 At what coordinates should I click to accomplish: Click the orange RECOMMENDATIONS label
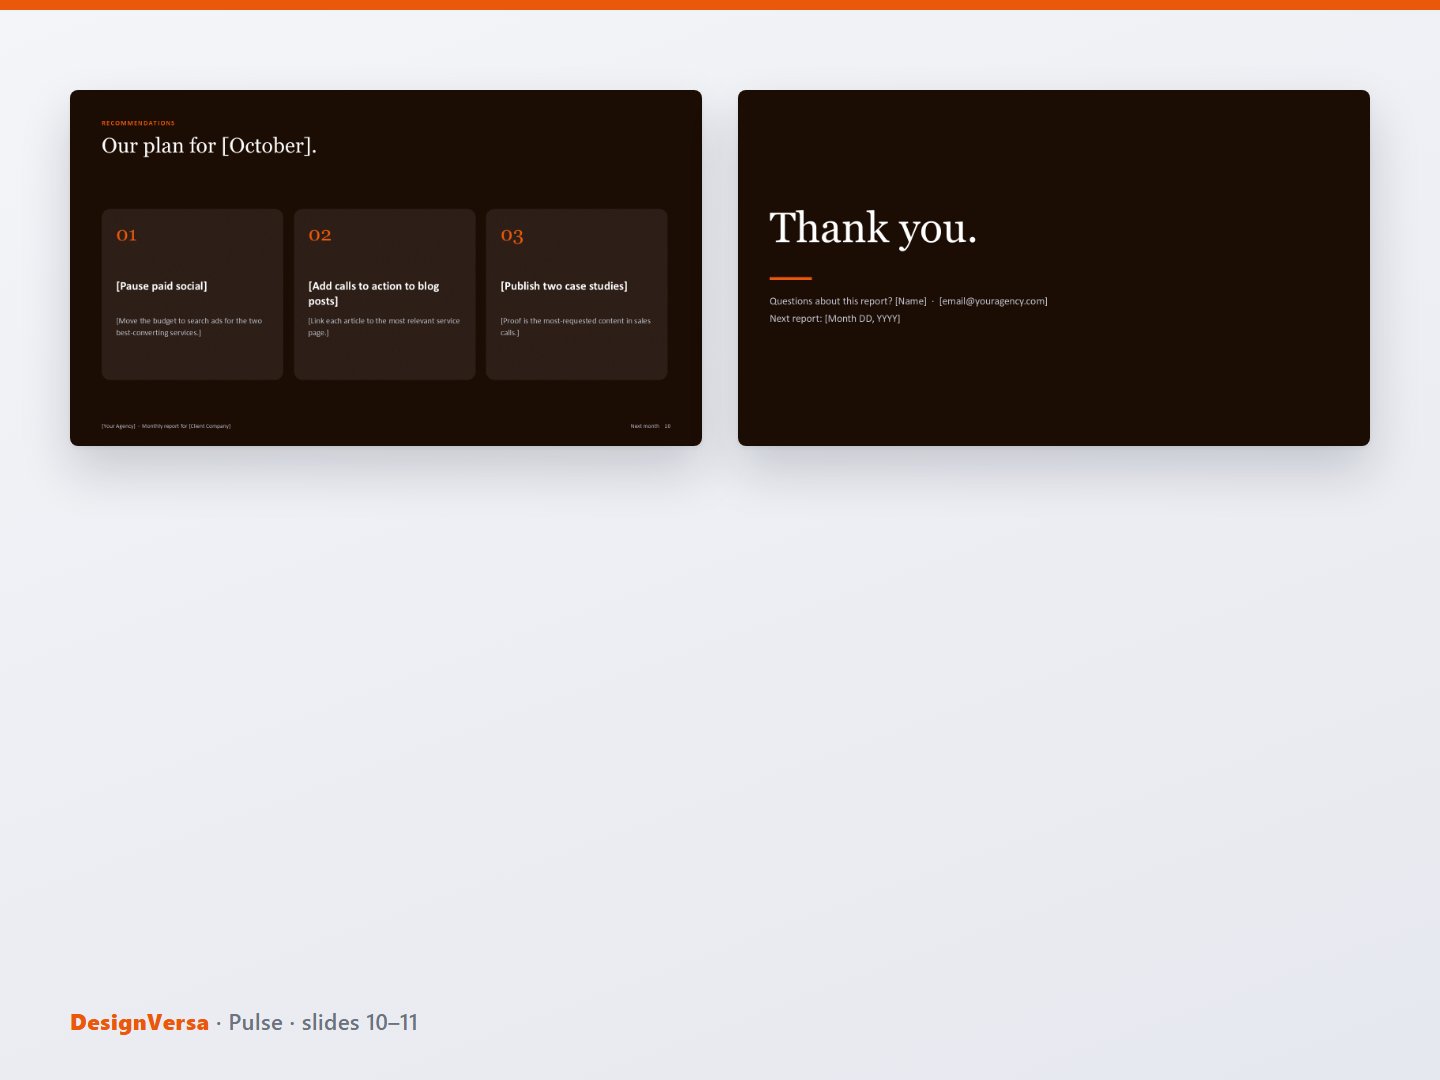click(x=138, y=123)
